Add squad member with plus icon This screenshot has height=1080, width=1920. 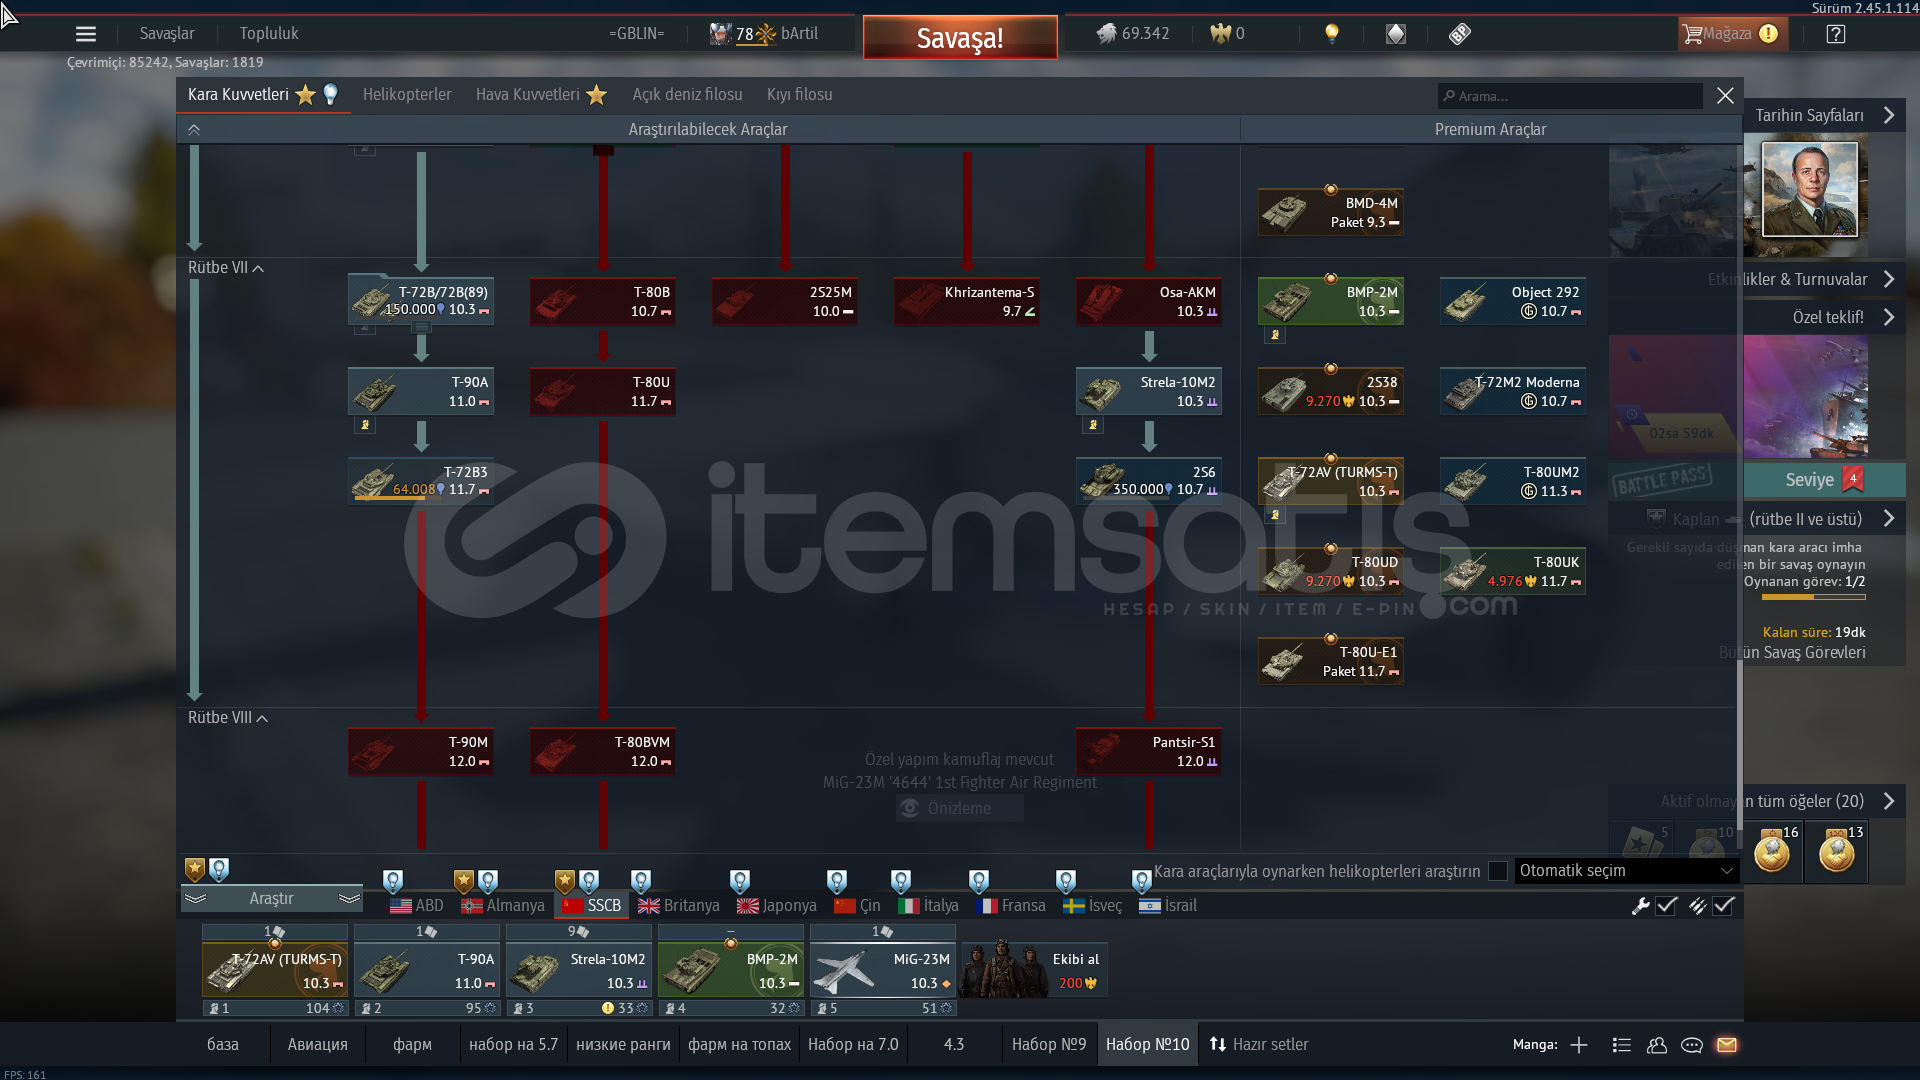[1579, 1045]
